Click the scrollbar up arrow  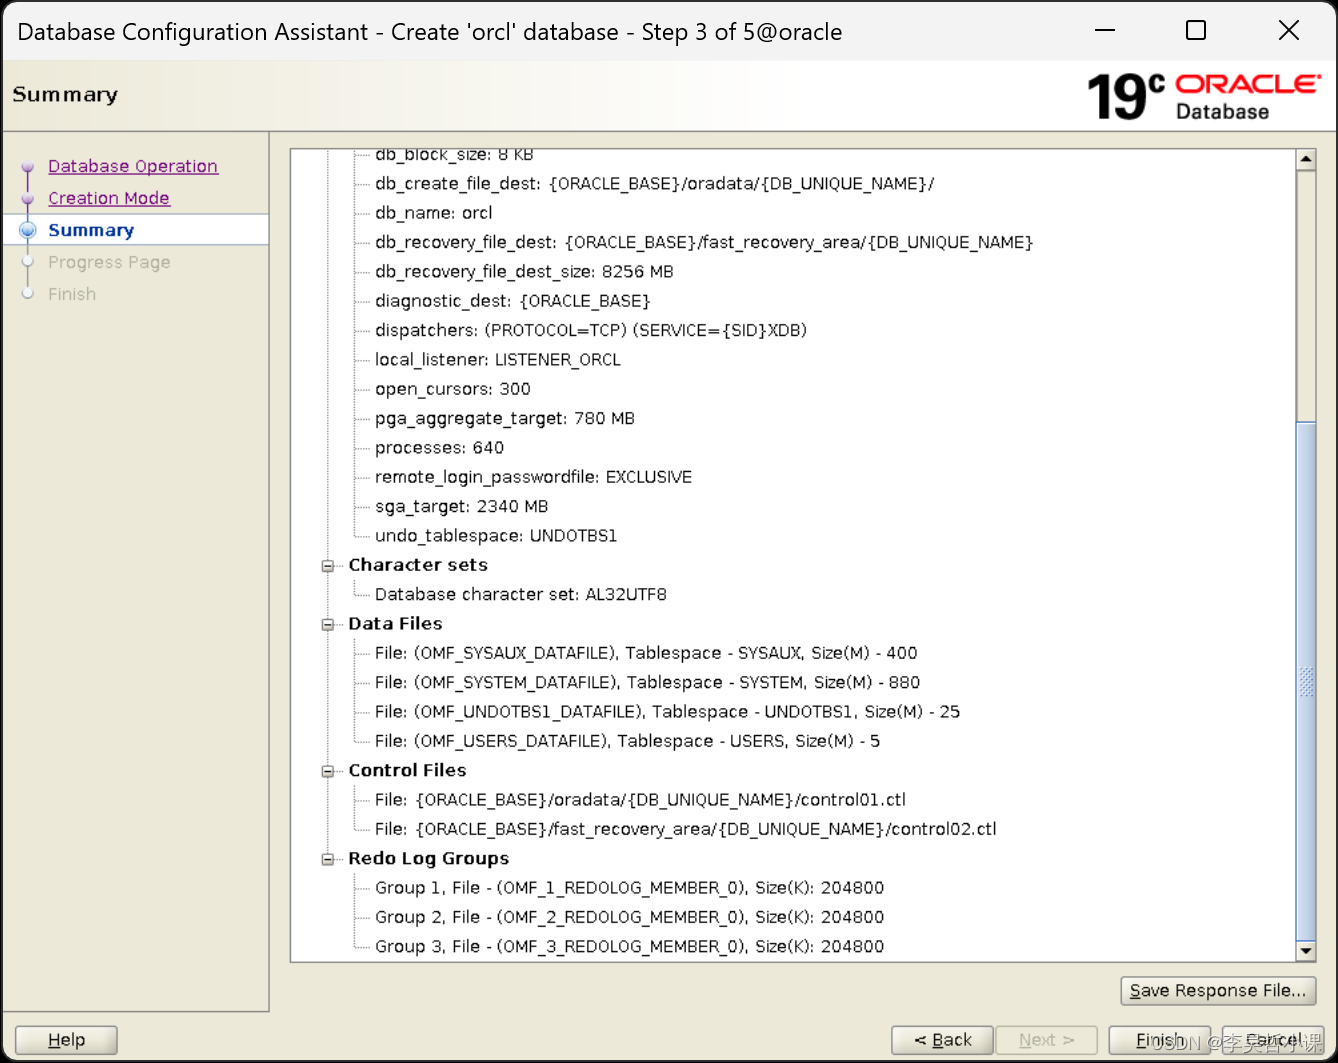click(x=1306, y=160)
